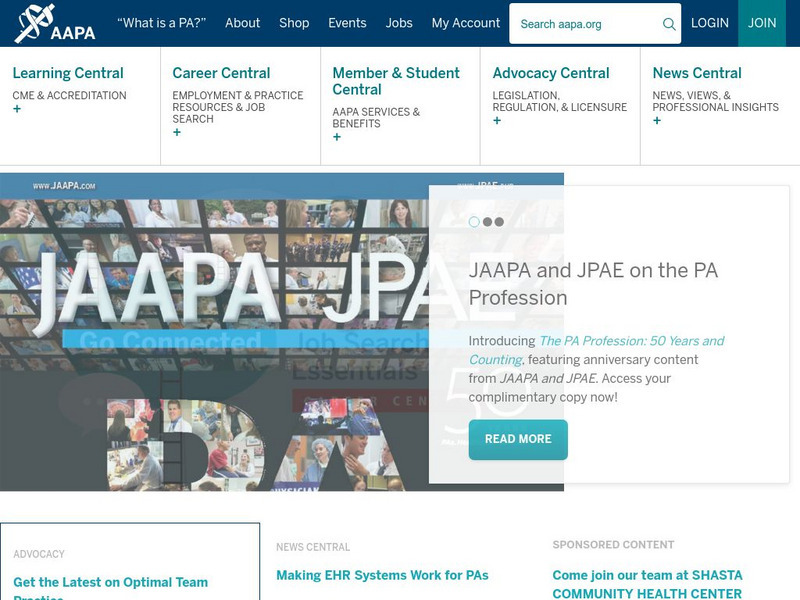Open the Jobs menu item
Image resolution: width=800 pixels, height=600 pixels.
[x=399, y=23]
